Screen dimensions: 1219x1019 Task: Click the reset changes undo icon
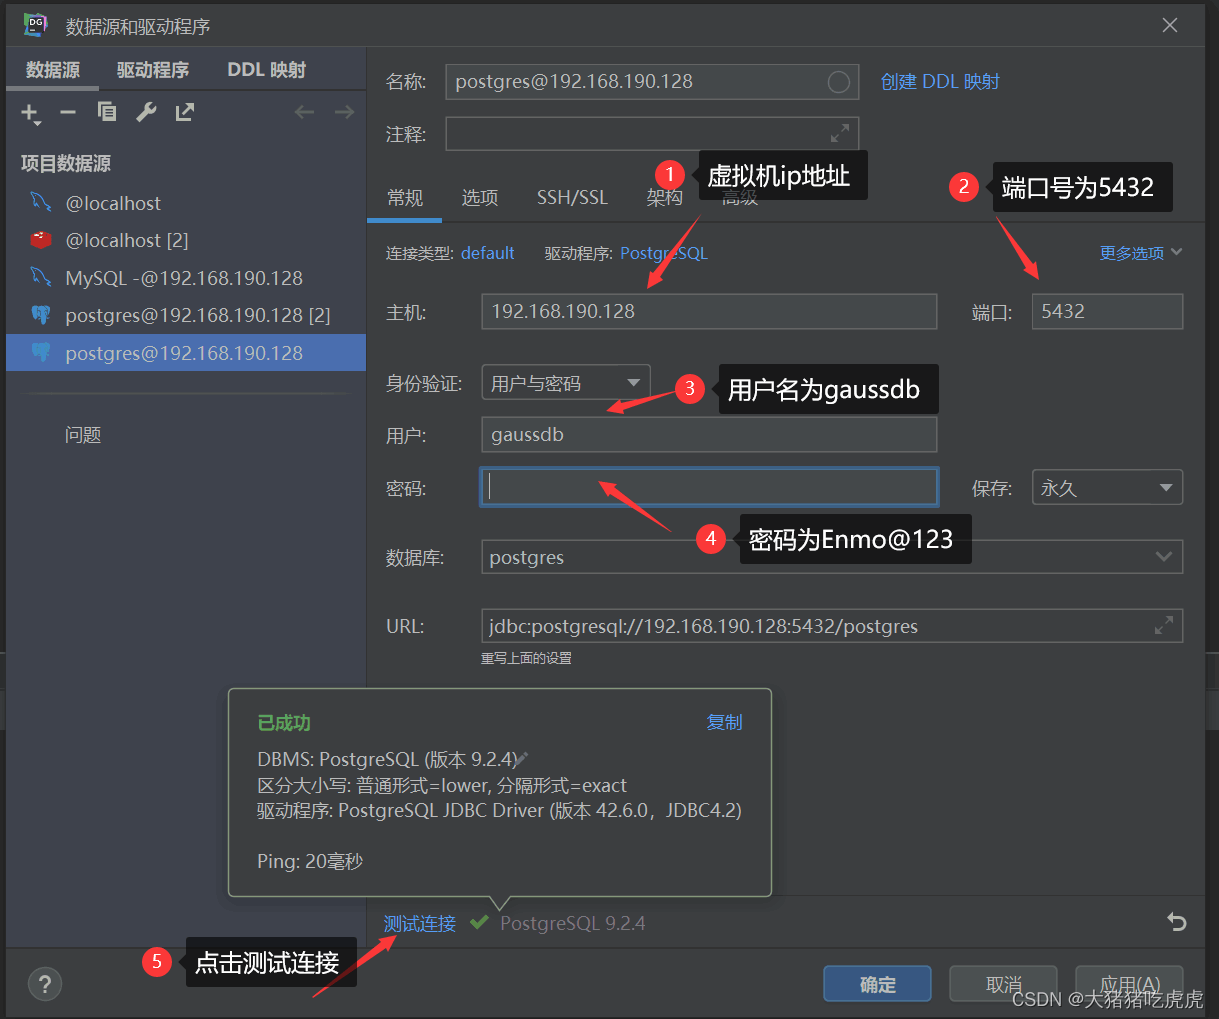point(1177,922)
